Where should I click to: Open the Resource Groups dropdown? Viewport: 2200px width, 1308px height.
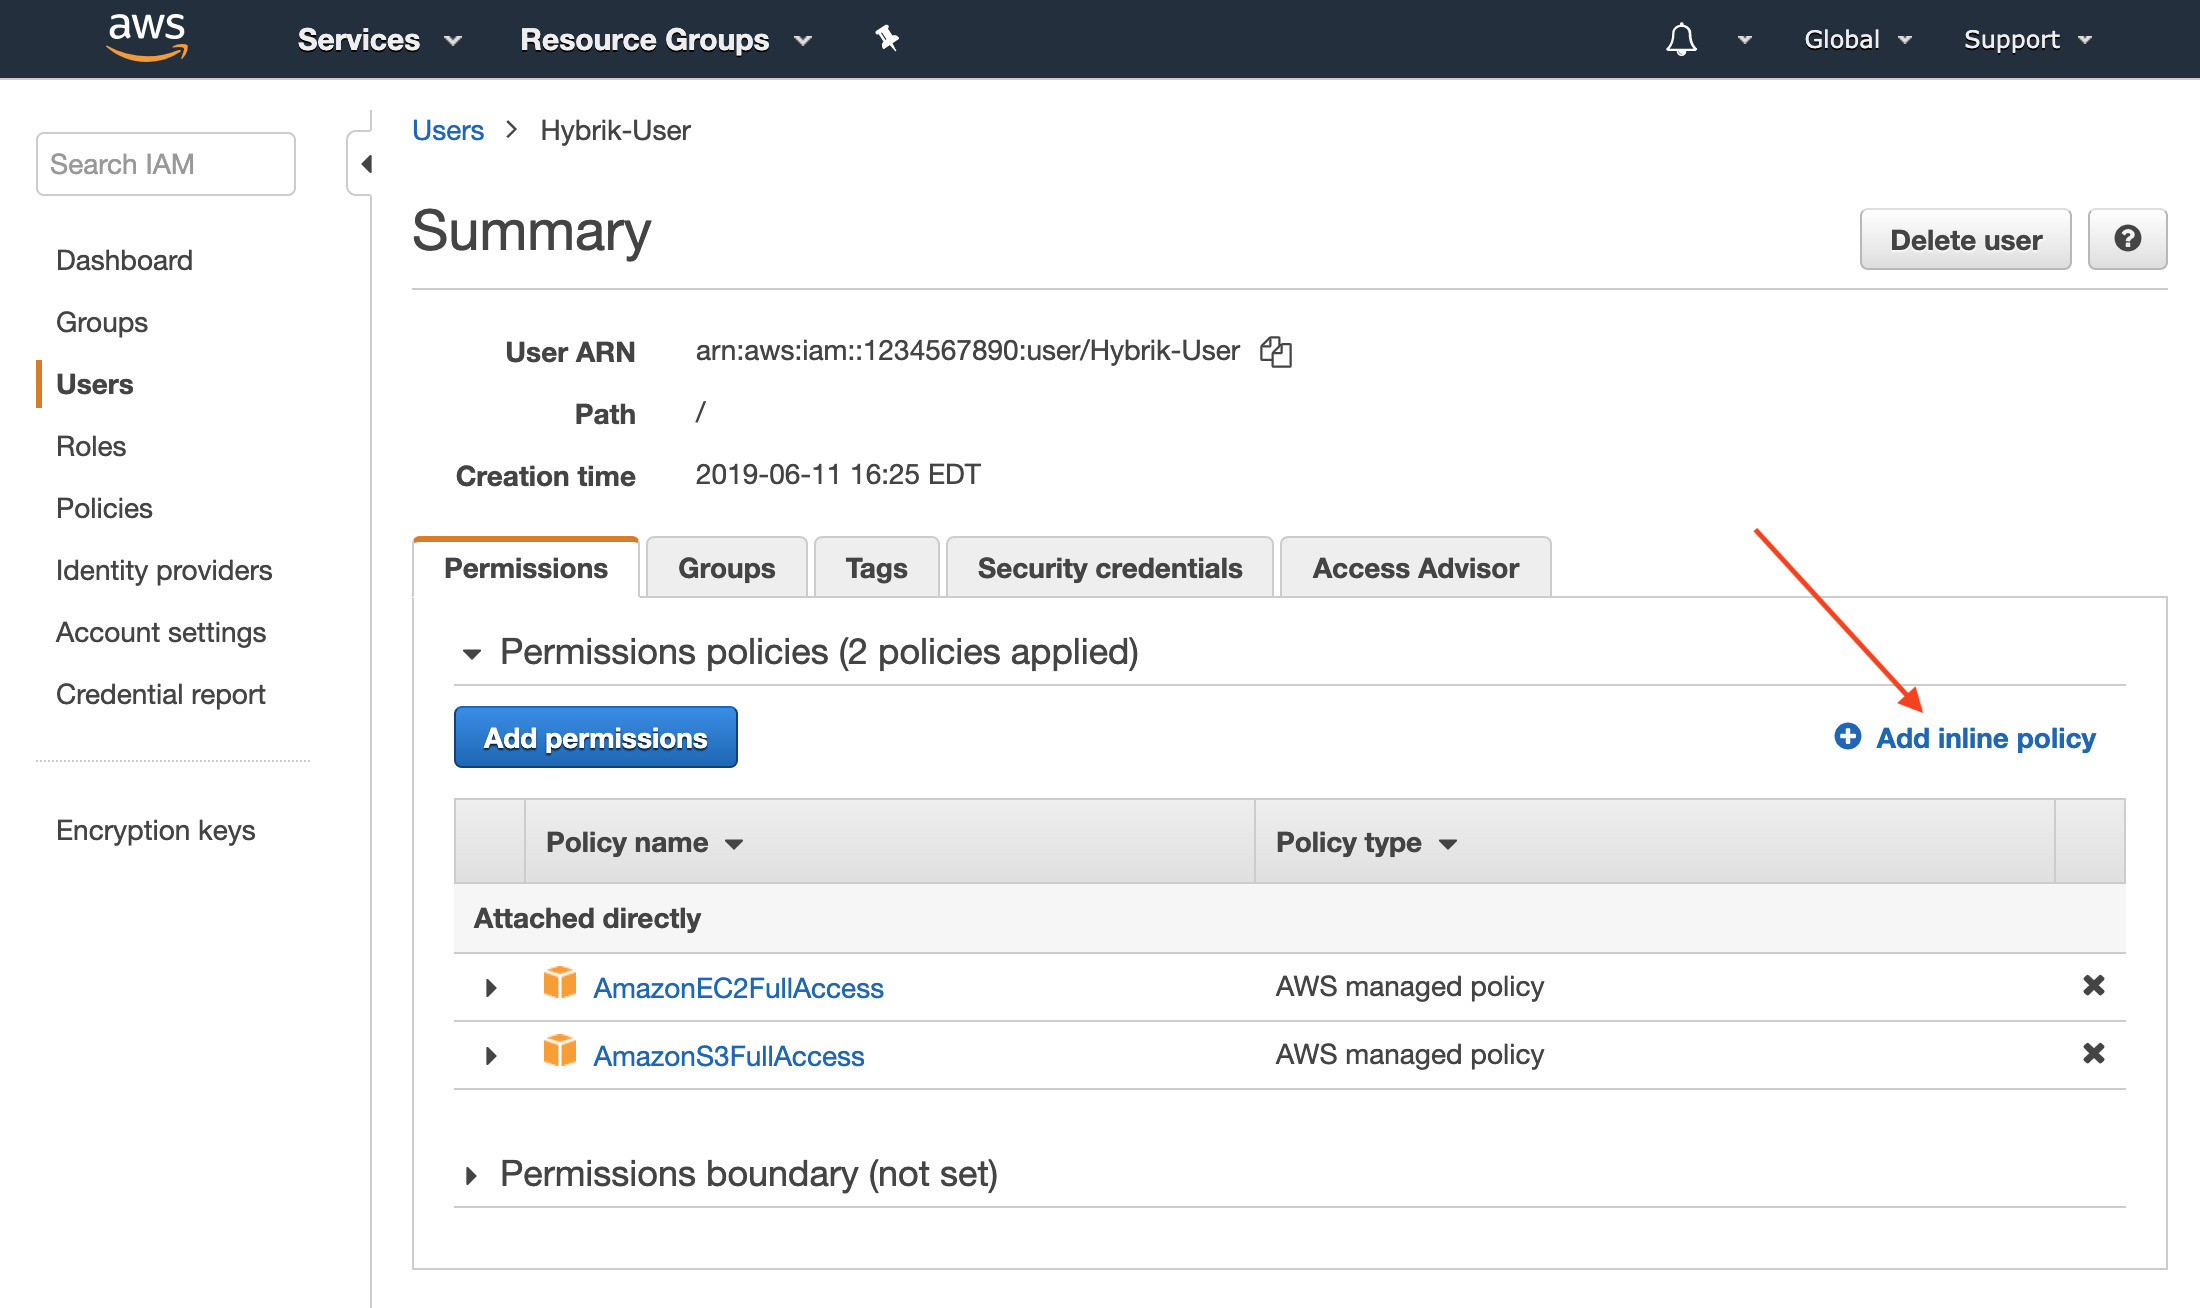(666, 40)
